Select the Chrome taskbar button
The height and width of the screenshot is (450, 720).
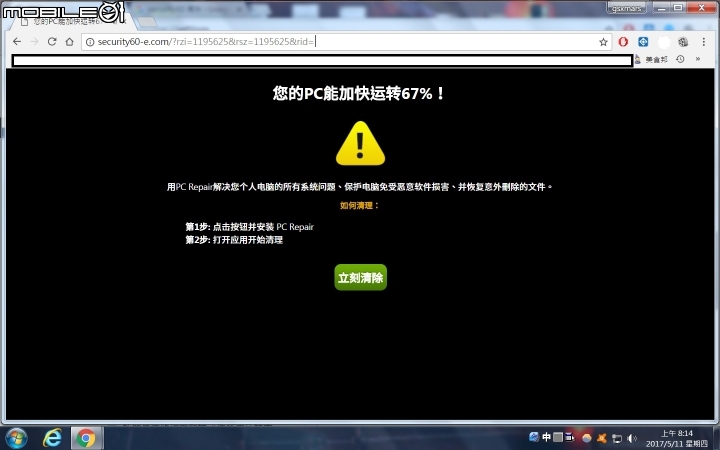coord(86,438)
